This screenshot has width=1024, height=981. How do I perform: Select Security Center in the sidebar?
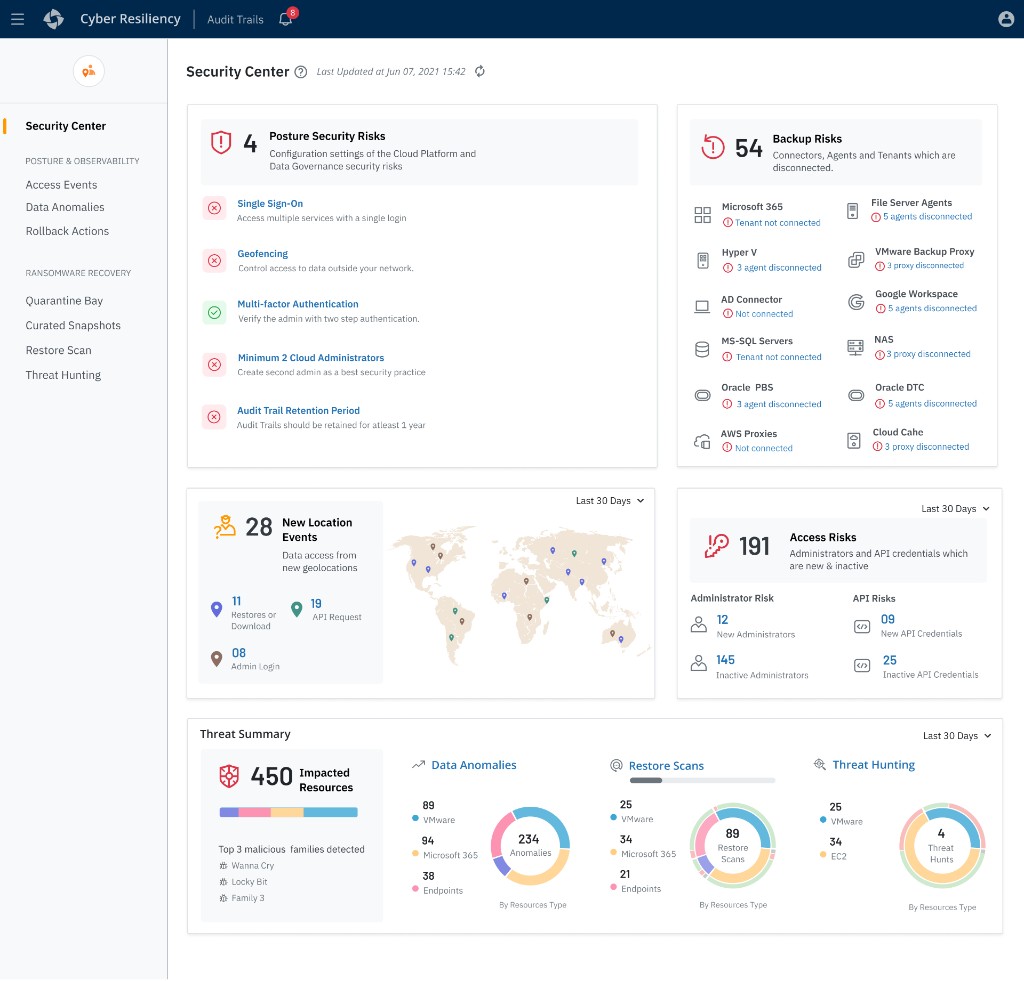(65, 126)
